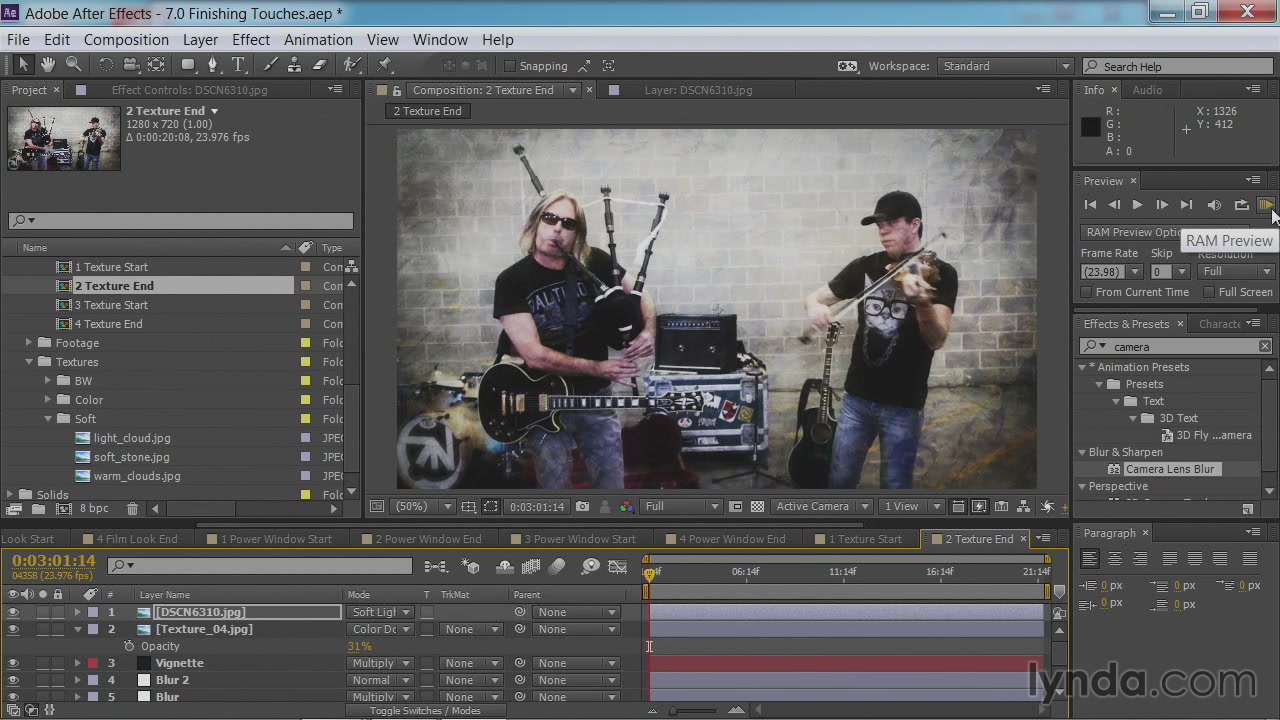This screenshot has height=720, width=1280.
Task: Select the Zoom magnifier tool
Action: pos(73,65)
